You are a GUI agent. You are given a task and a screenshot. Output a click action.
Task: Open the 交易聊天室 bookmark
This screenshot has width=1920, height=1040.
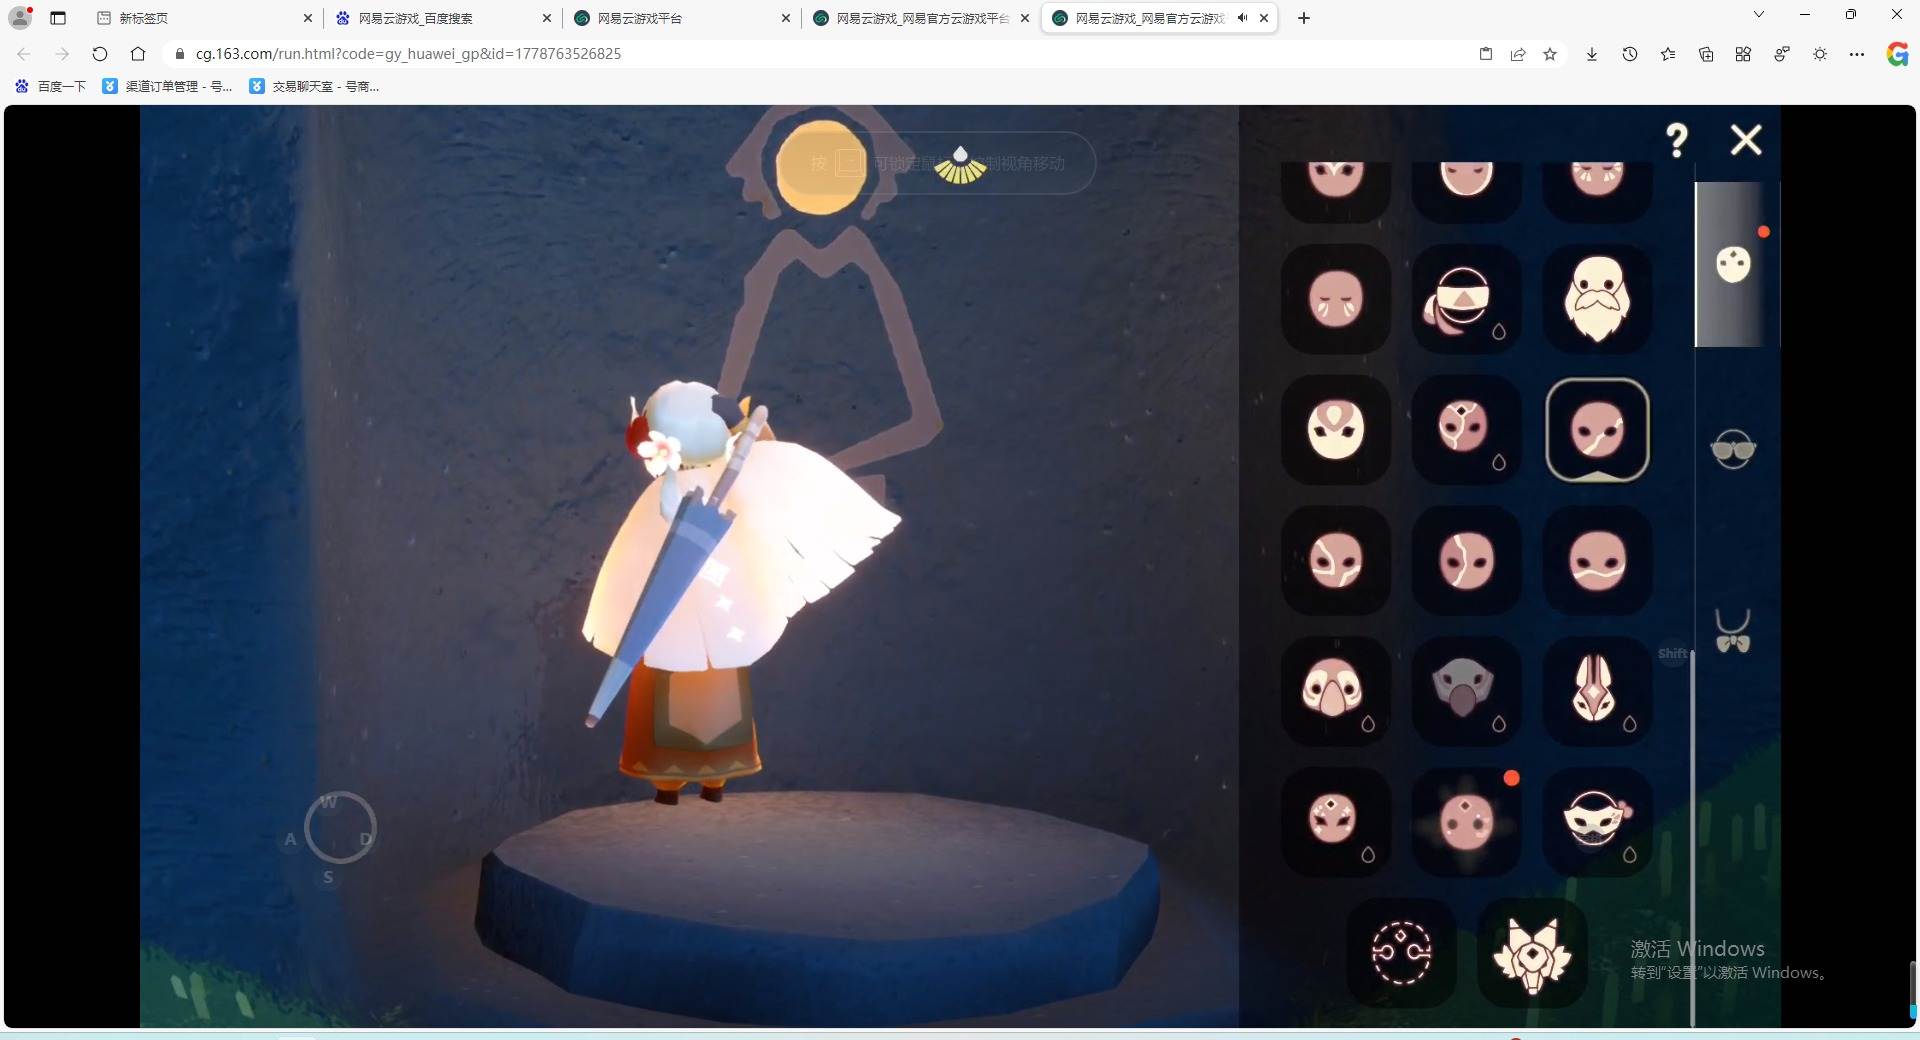click(x=314, y=86)
